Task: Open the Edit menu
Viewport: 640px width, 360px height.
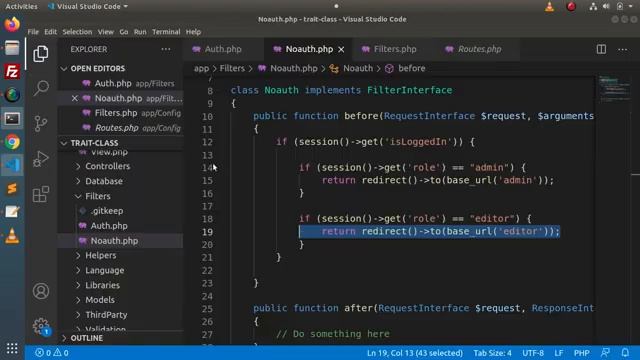Action: (51, 32)
